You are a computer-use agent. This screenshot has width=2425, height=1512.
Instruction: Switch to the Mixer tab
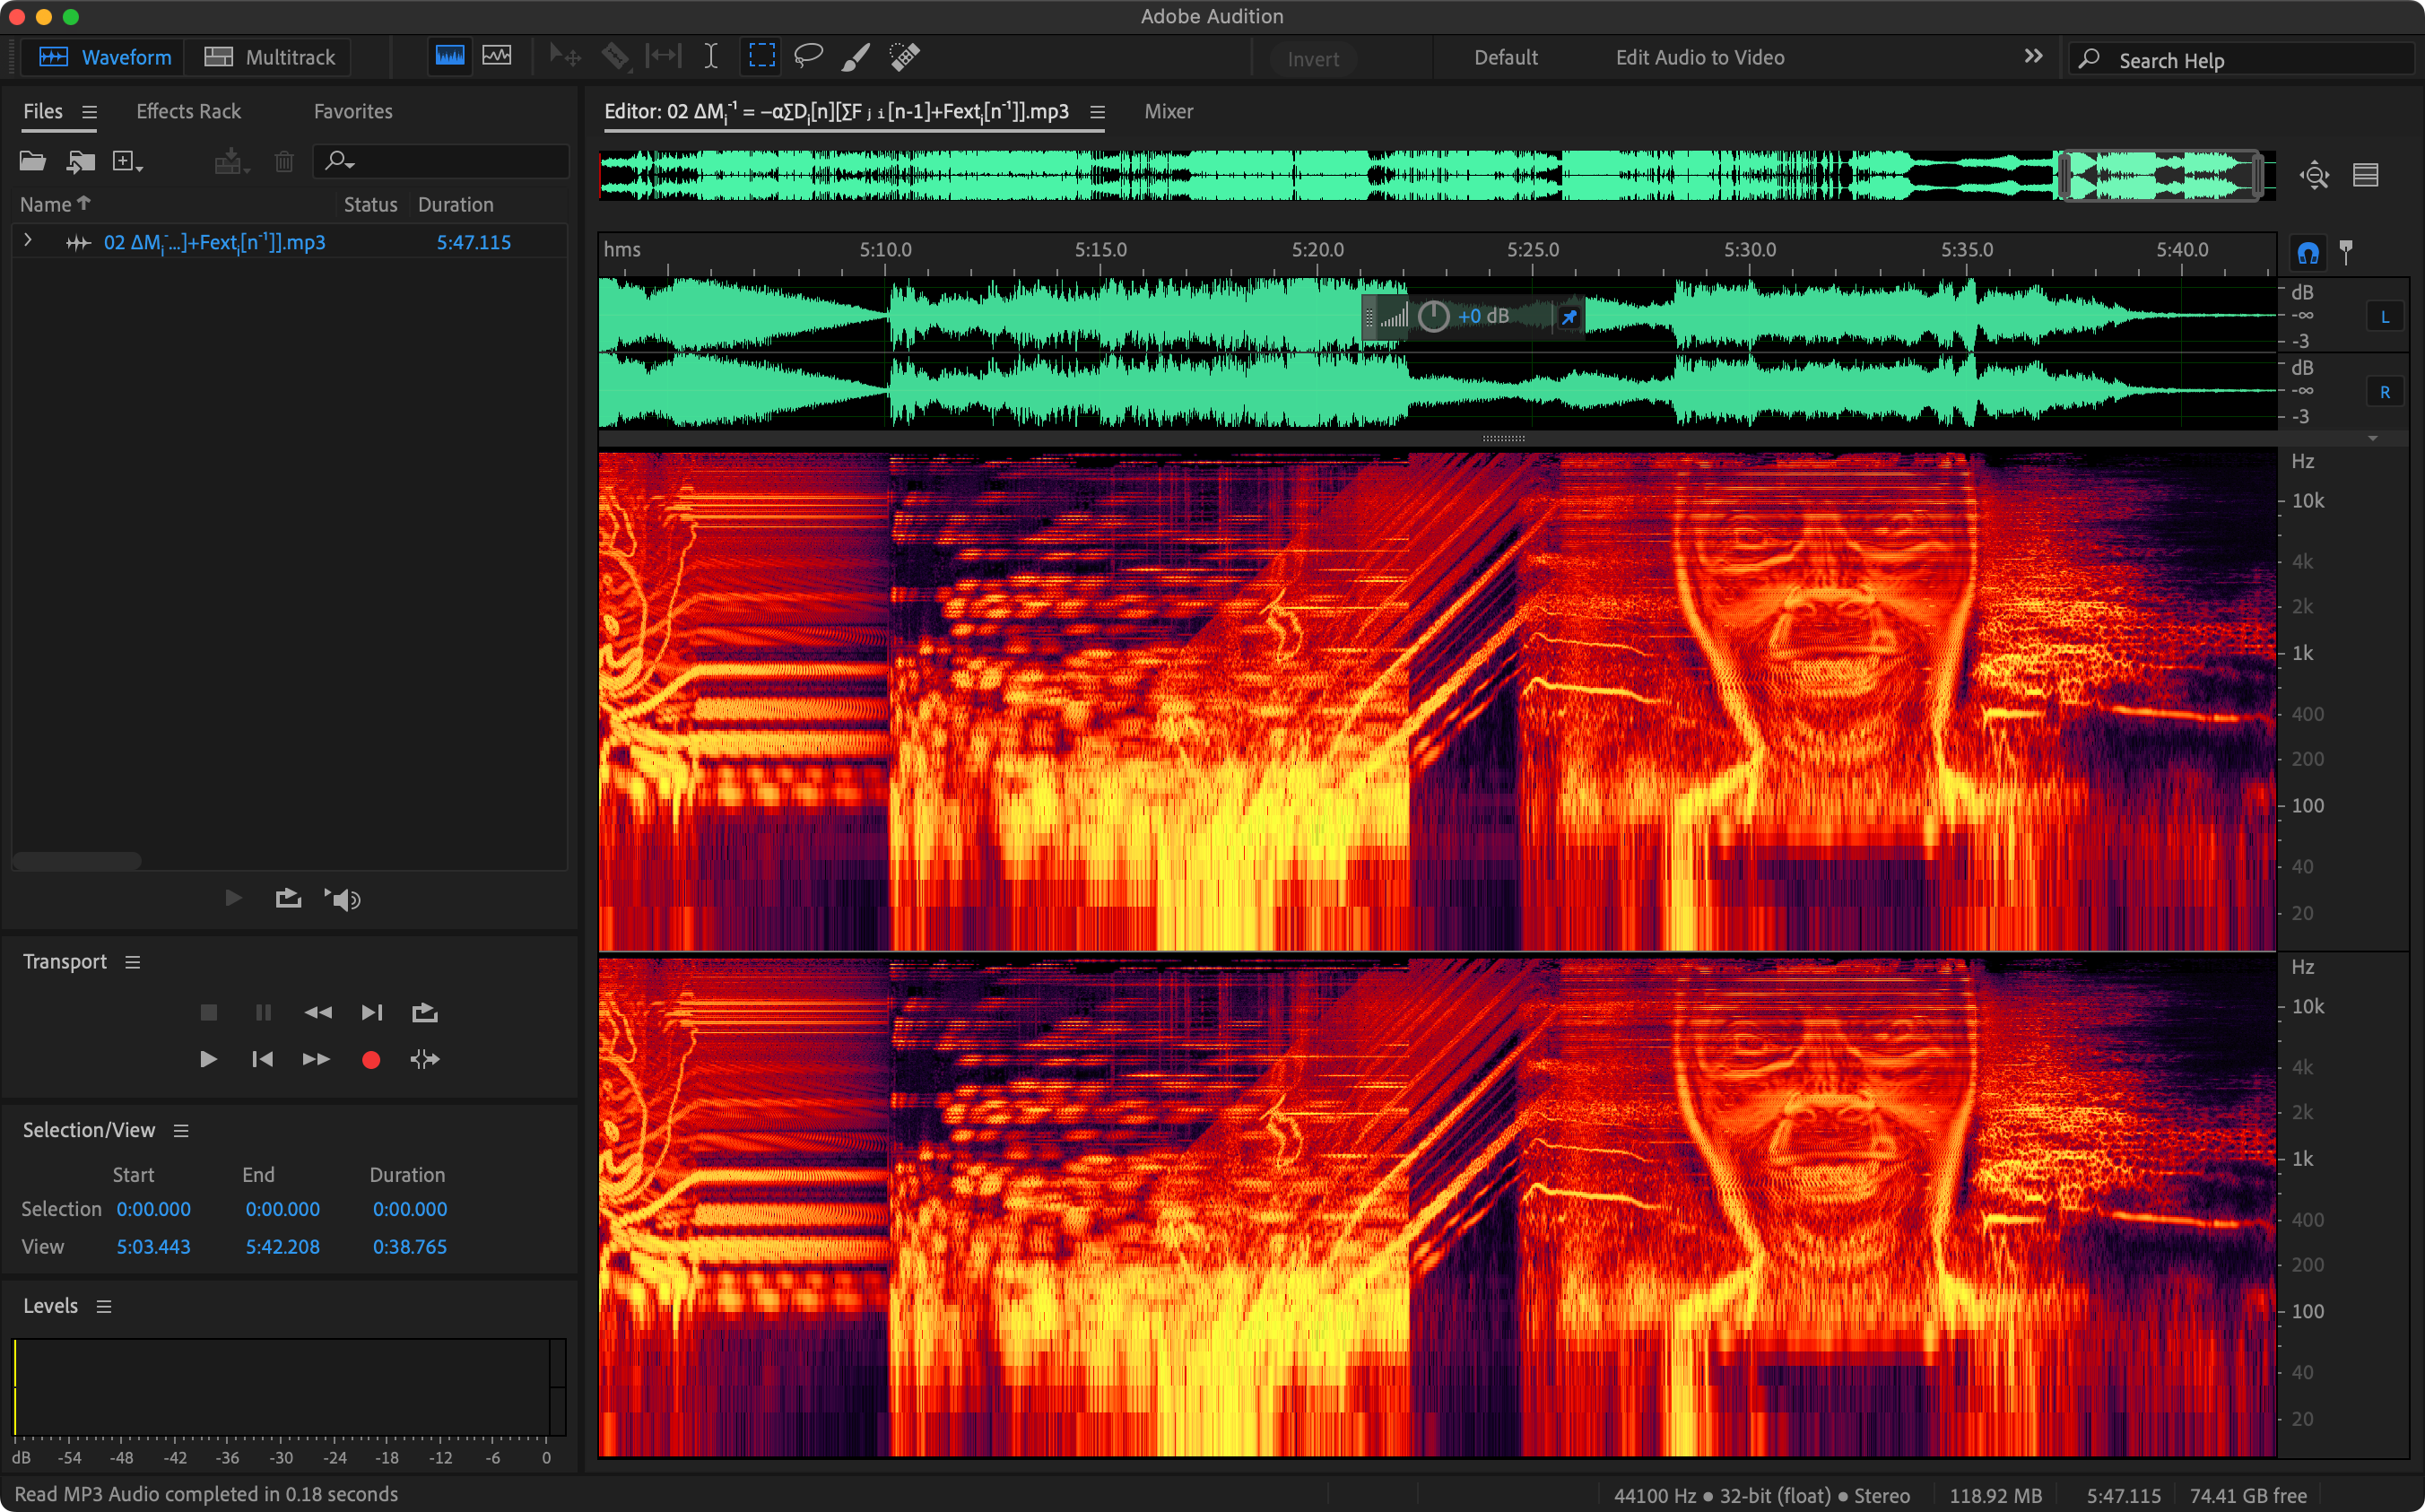1168,111
